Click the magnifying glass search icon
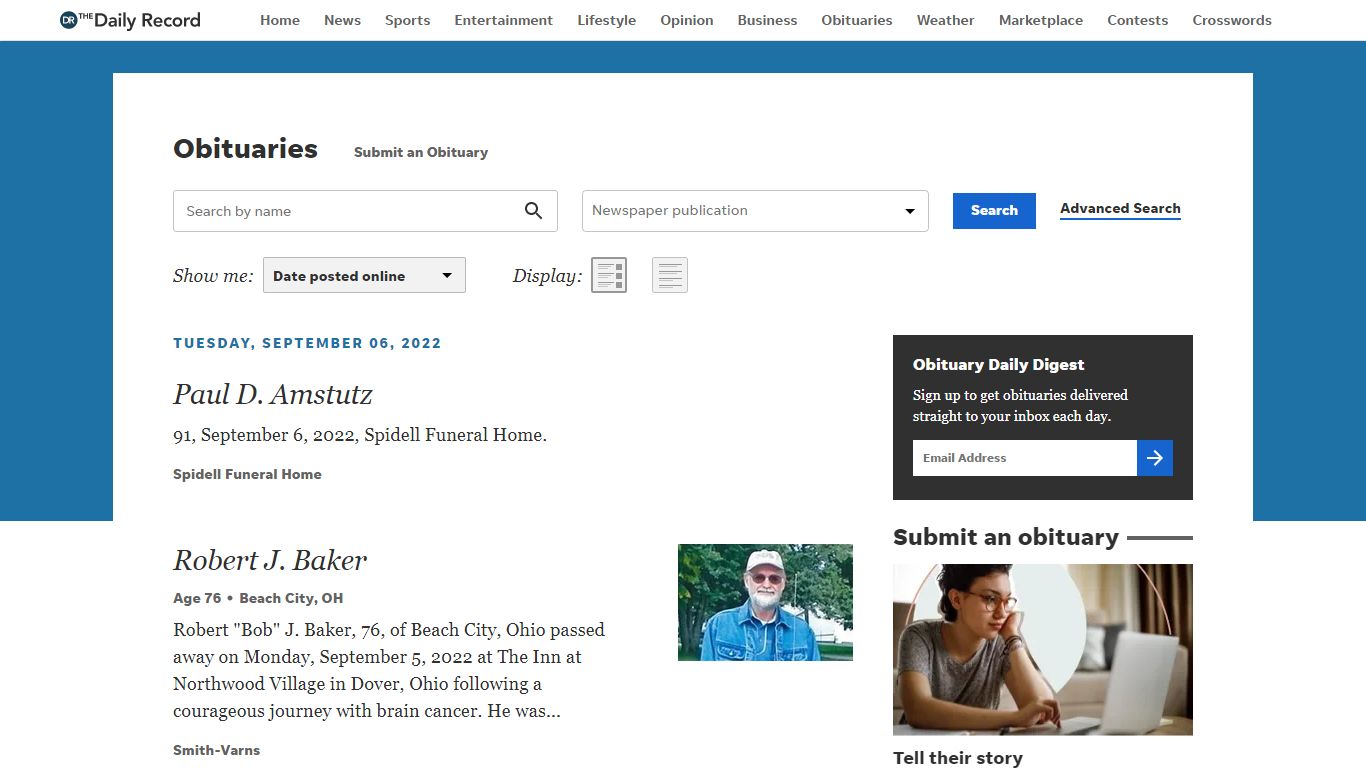 (x=533, y=211)
